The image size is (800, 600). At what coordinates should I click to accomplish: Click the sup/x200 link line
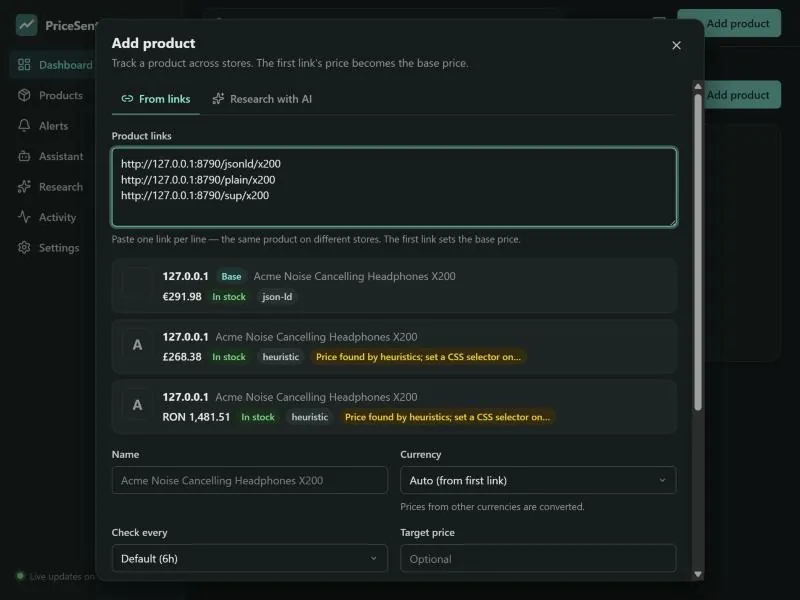(195, 195)
